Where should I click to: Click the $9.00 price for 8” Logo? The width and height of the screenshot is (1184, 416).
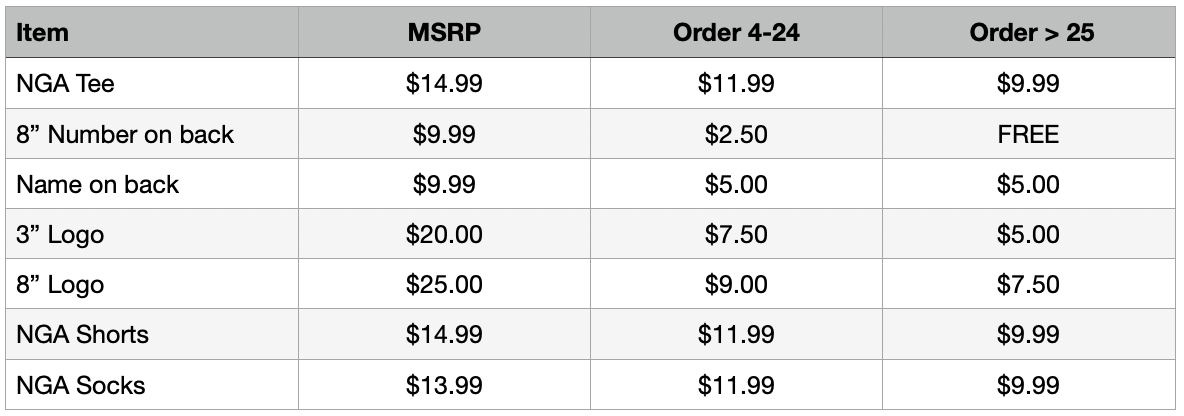tap(735, 285)
